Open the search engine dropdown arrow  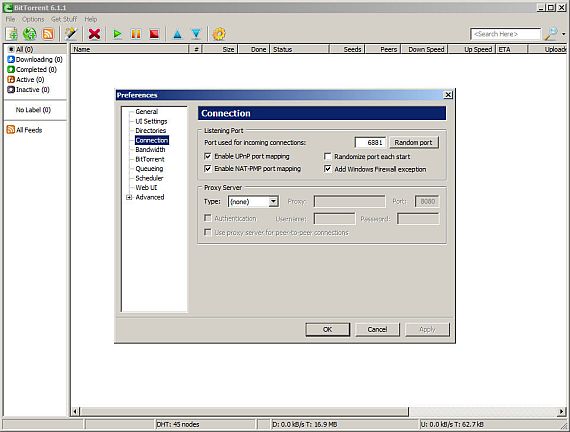[x=563, y=34]
